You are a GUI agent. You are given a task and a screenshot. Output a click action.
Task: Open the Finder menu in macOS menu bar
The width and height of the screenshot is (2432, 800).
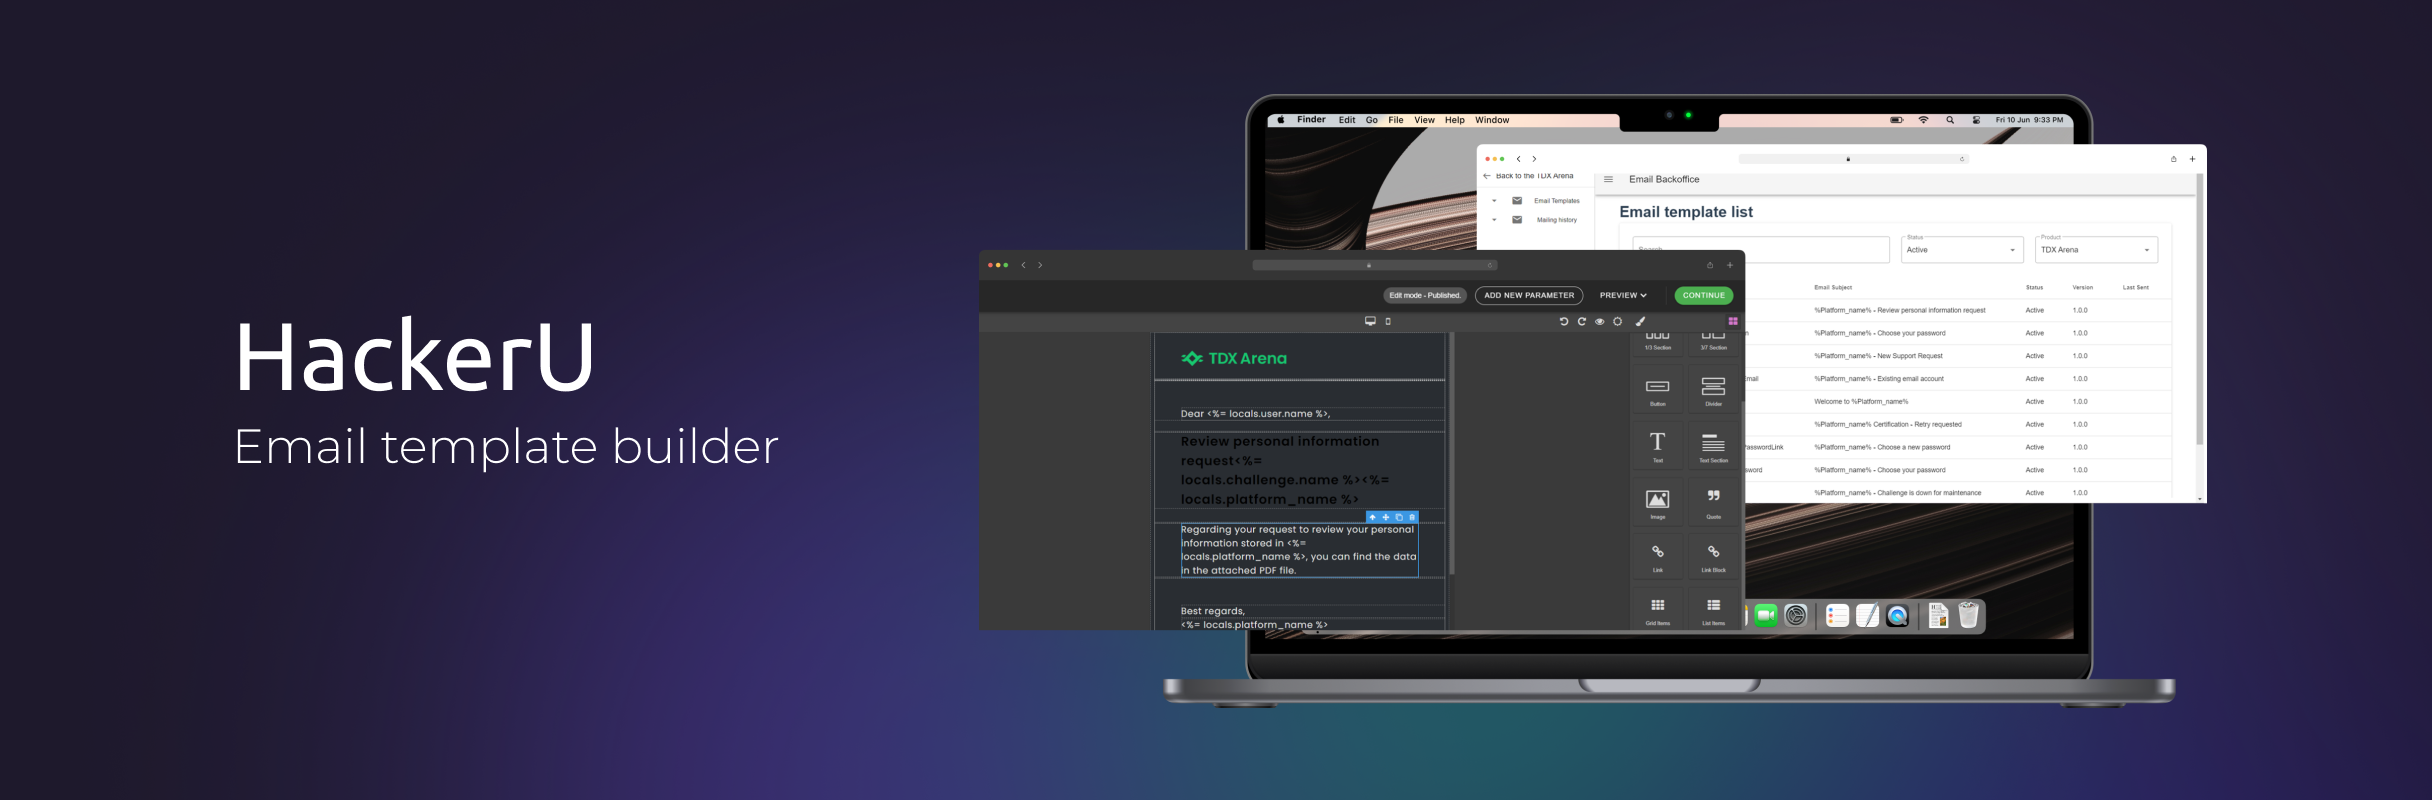1311,120
